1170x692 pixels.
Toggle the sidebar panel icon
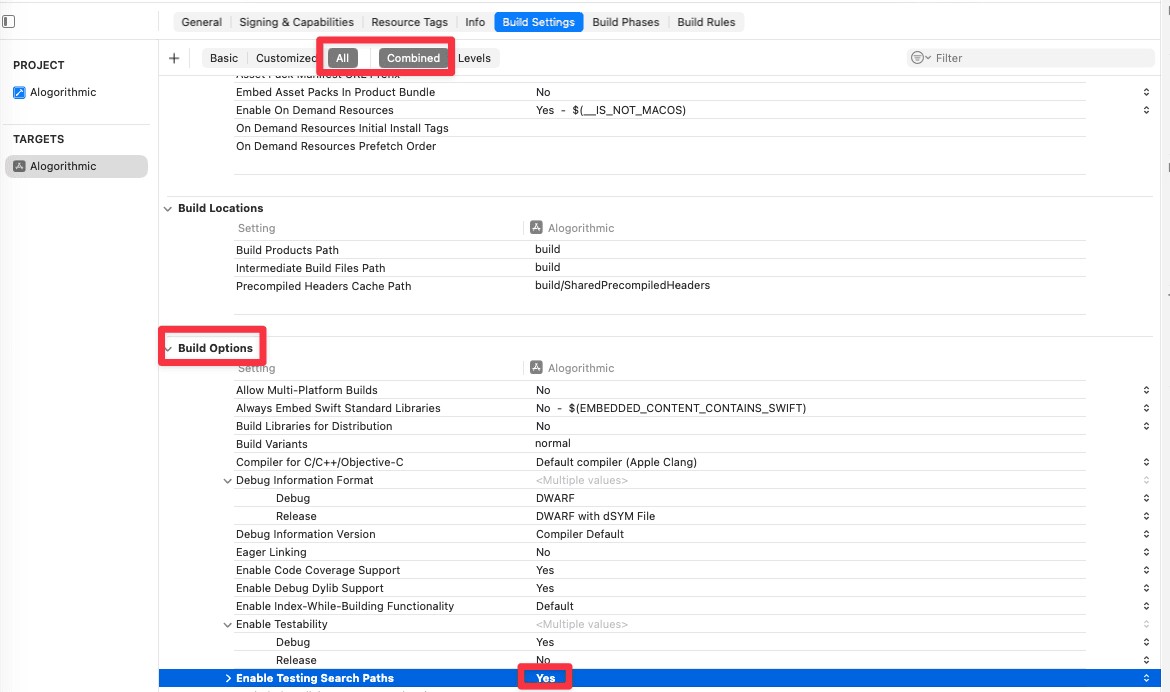point(8,22)
